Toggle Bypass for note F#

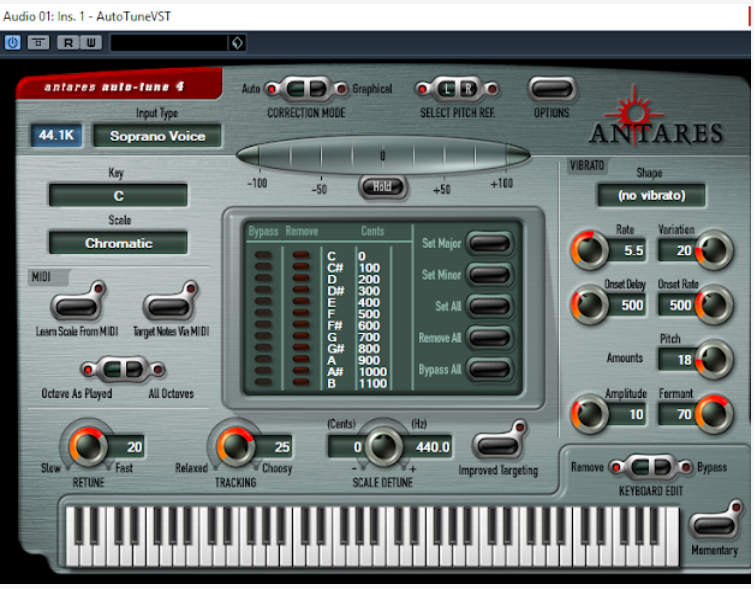[263, 325]
